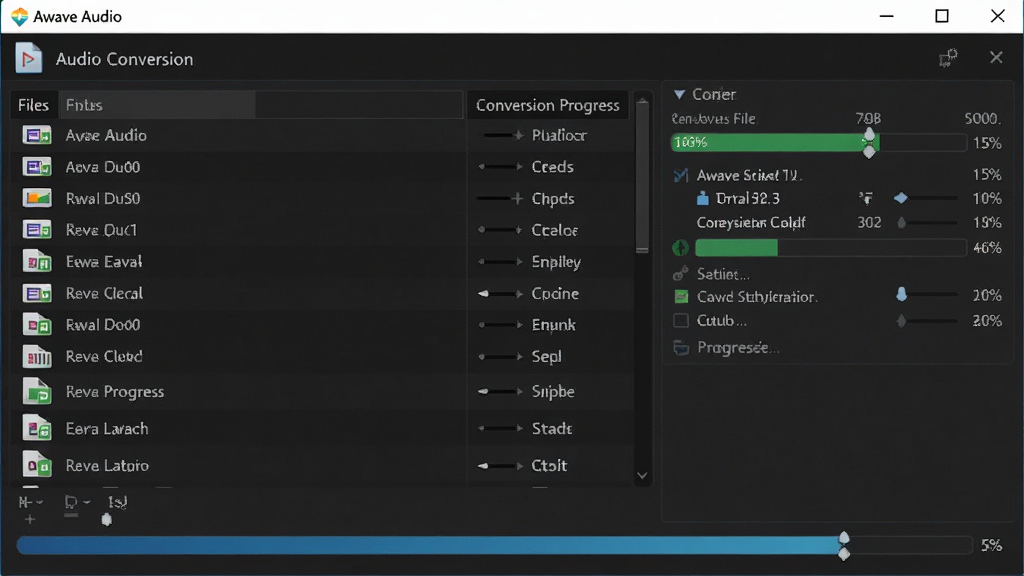
Task: Click the Avae Audio file icon
Action: pos(37,135)
